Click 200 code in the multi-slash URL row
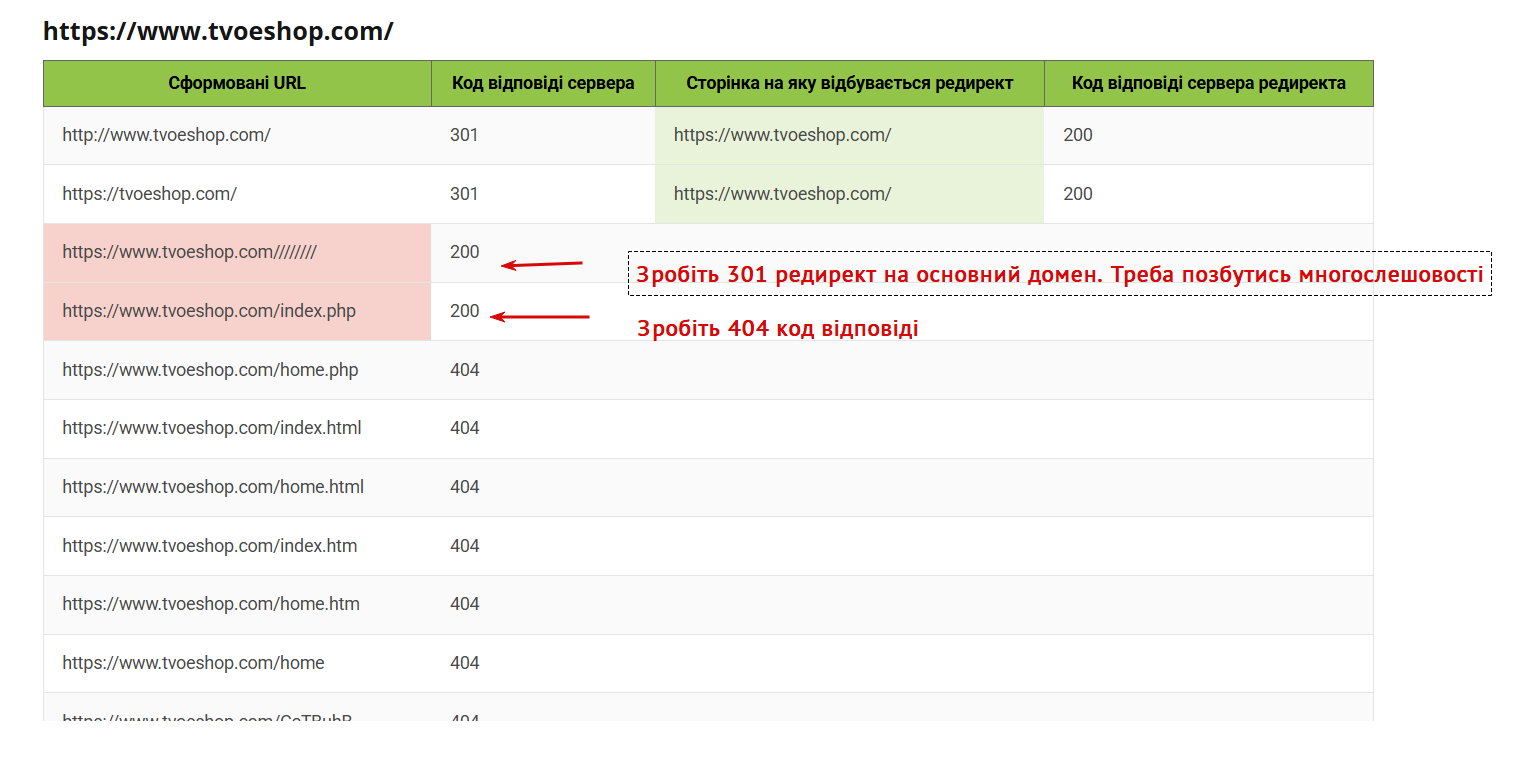Viewport: 1533px width, 780px height. pos(465,252)
